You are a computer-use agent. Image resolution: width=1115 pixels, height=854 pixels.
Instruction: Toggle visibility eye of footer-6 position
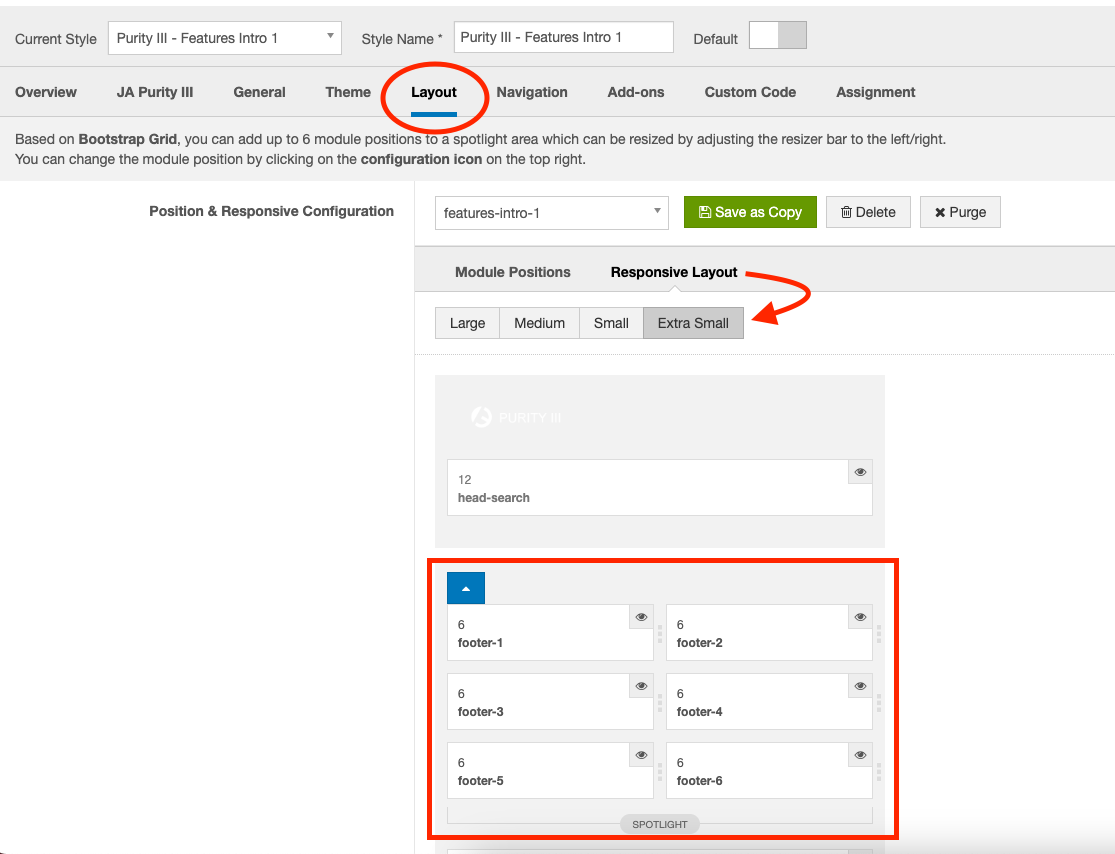click(x=860, y=755)
